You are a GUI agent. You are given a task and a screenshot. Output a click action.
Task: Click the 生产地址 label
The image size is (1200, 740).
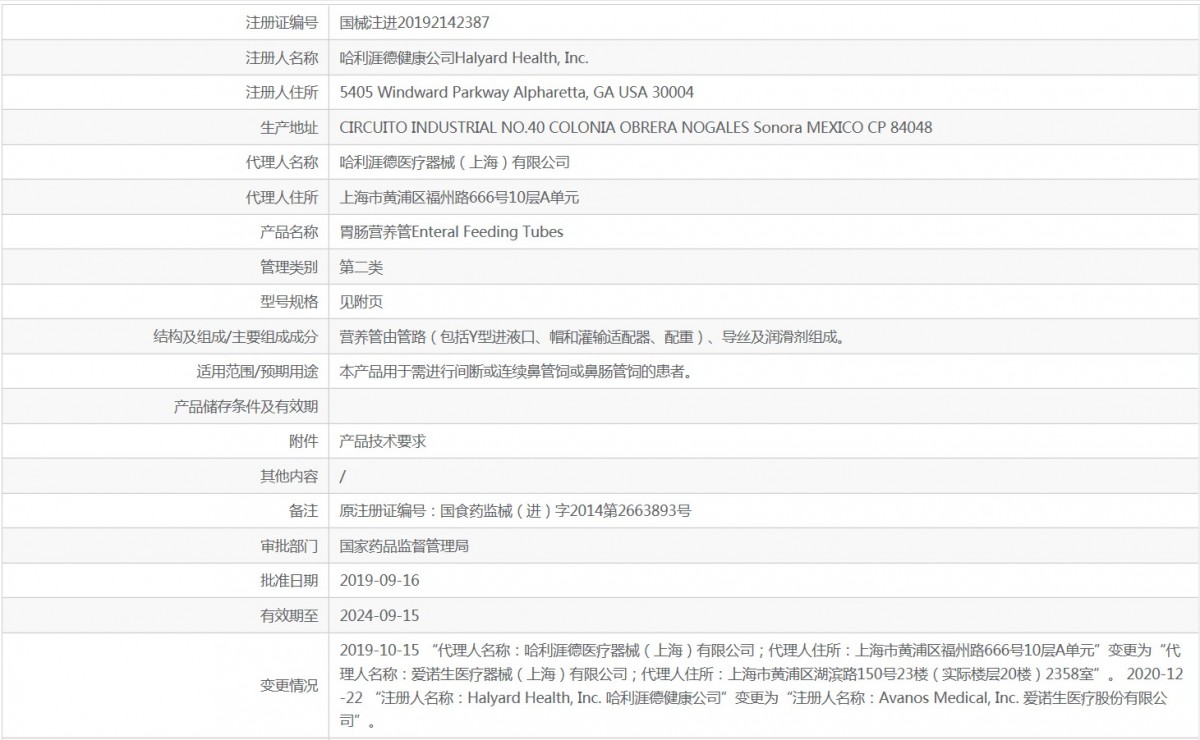click(x=289, y=127)
